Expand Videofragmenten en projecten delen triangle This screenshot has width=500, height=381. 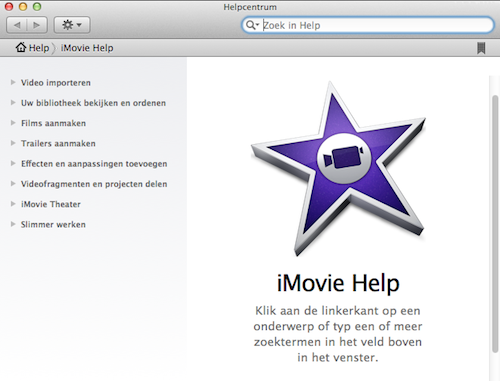(x=13, y=183)
